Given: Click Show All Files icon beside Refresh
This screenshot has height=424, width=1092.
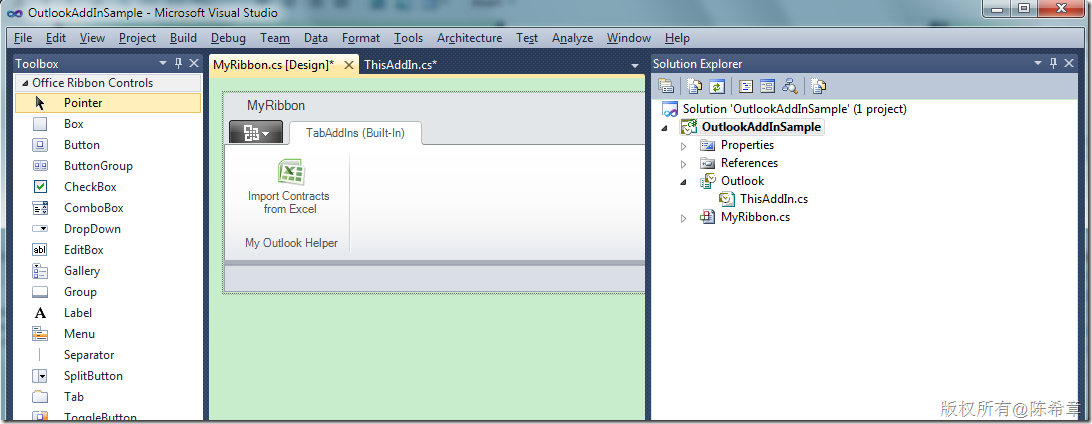Looking at the screenshot, I should (694, 86).
